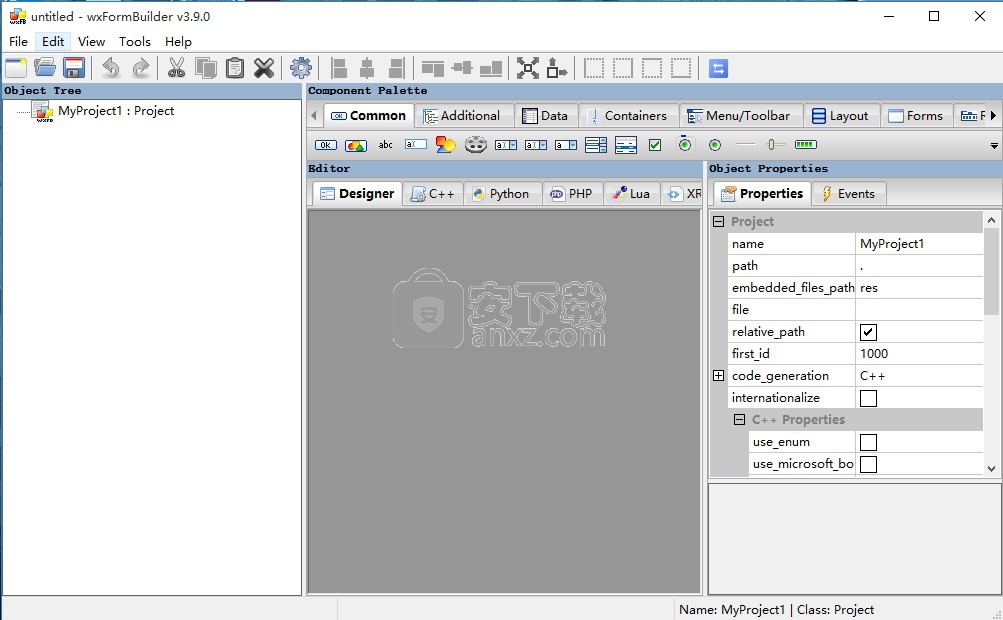
Task: Open a project with the folder icon
Action: [45, 68]
